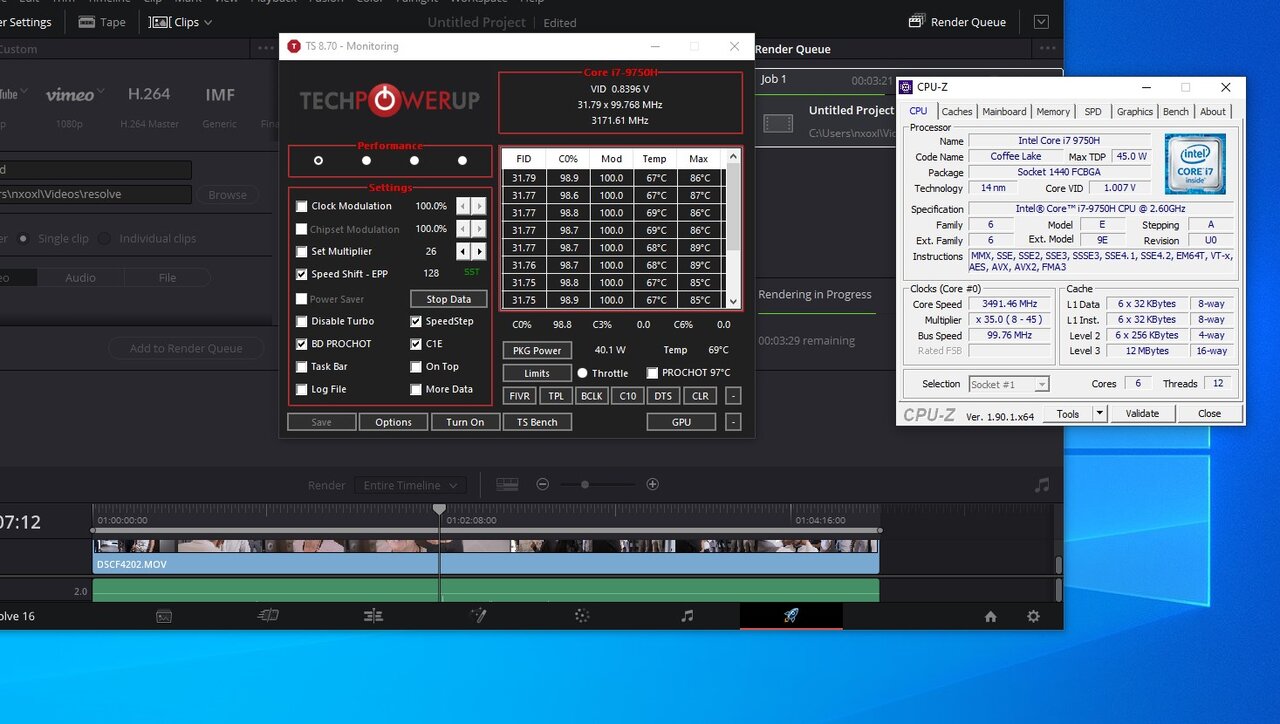
Task: Toggle PROCHOT 97°C checkbox
Action: [653, 373]
